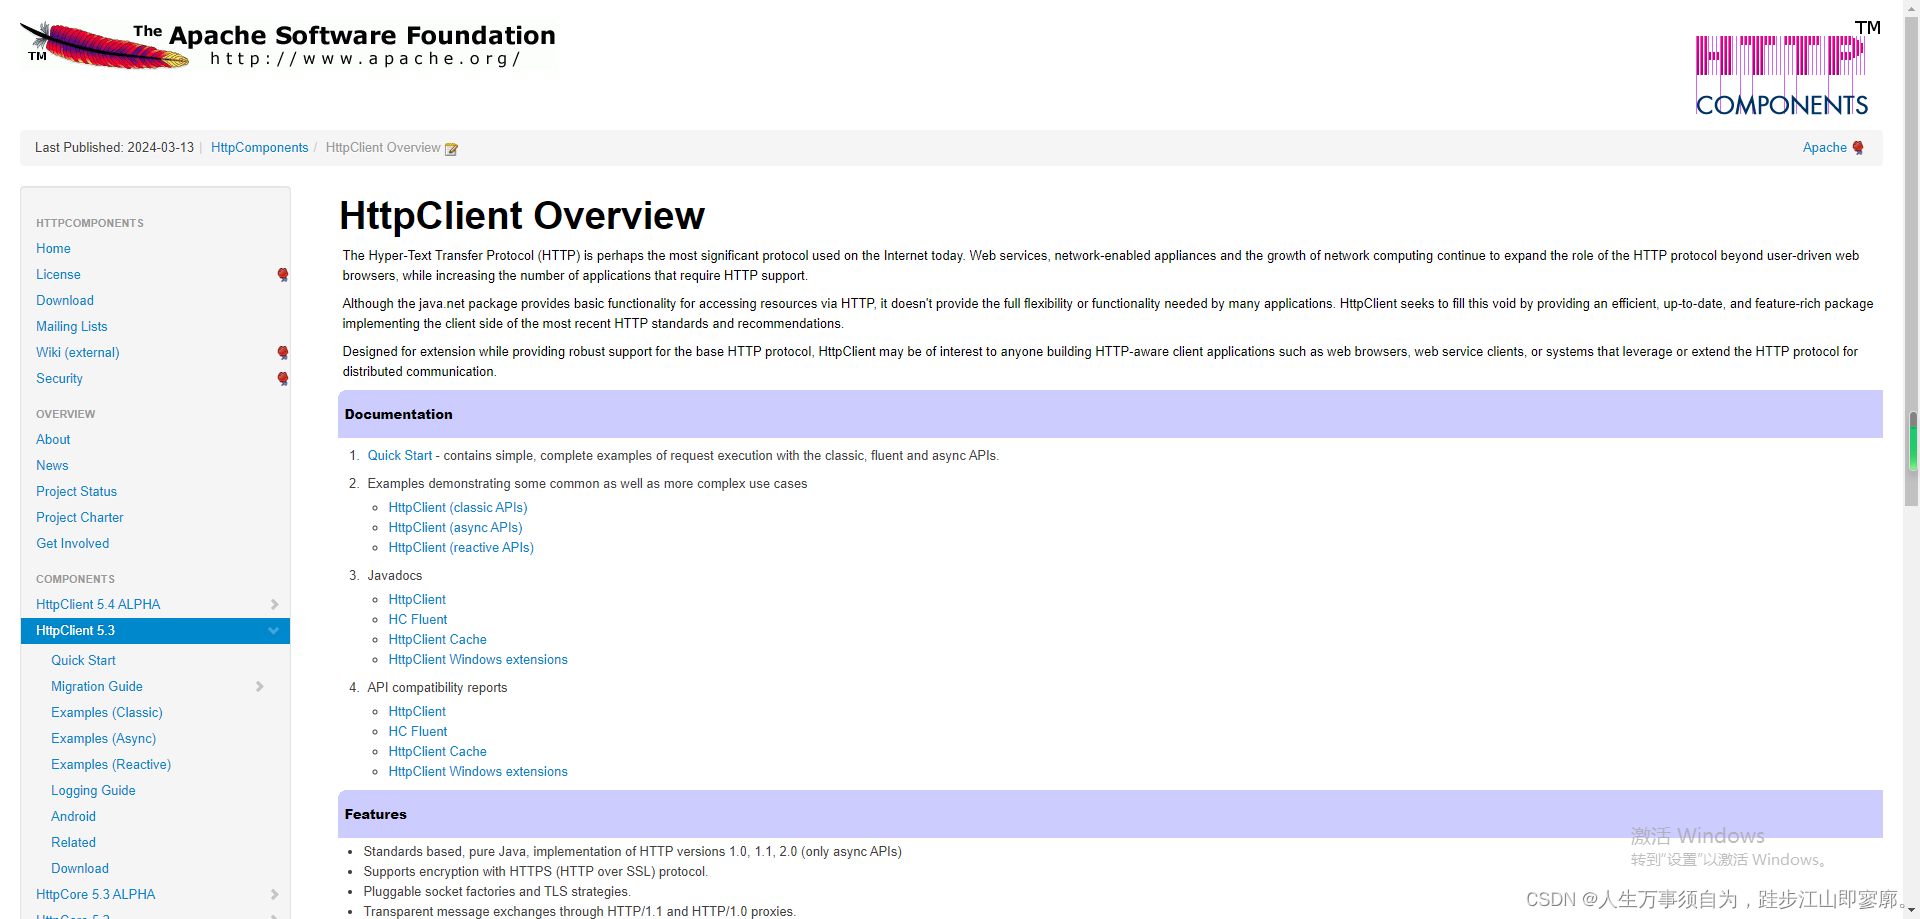Click the HttpClient Overview page heading
This screenshot has height=919, width=1920.
(x=522, y=216)
